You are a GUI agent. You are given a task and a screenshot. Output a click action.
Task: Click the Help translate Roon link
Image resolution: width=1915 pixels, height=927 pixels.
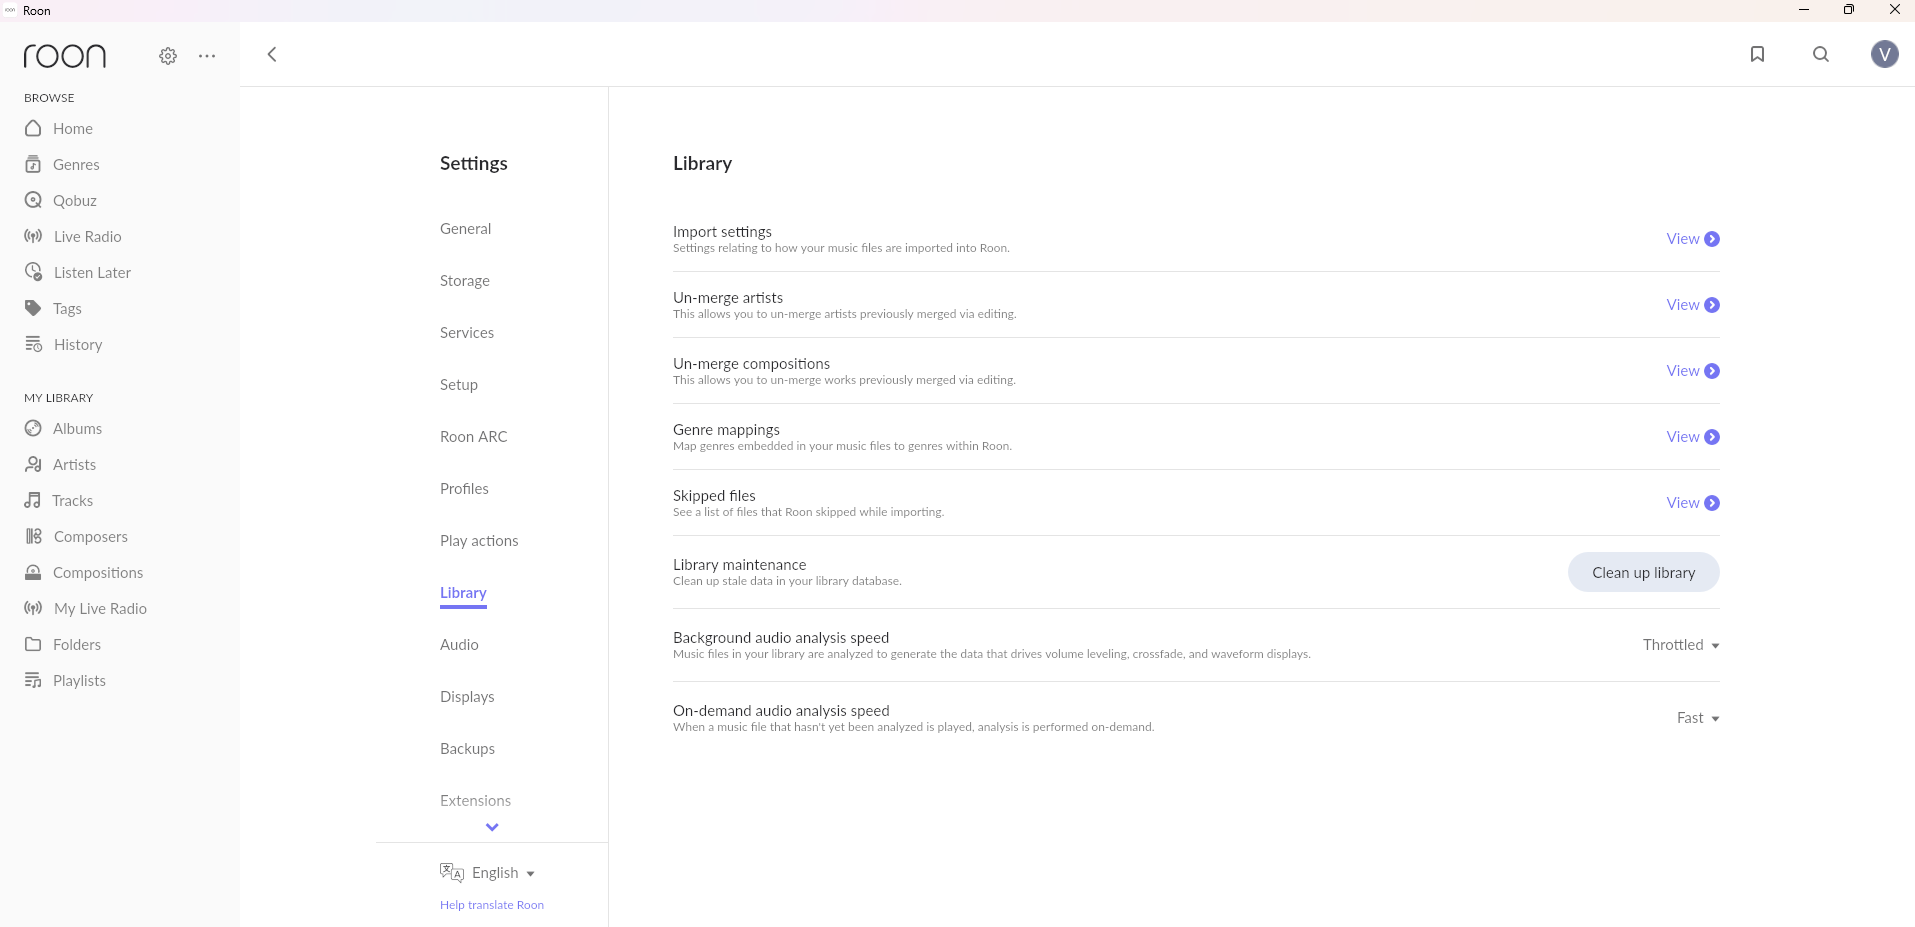[492, 905]
